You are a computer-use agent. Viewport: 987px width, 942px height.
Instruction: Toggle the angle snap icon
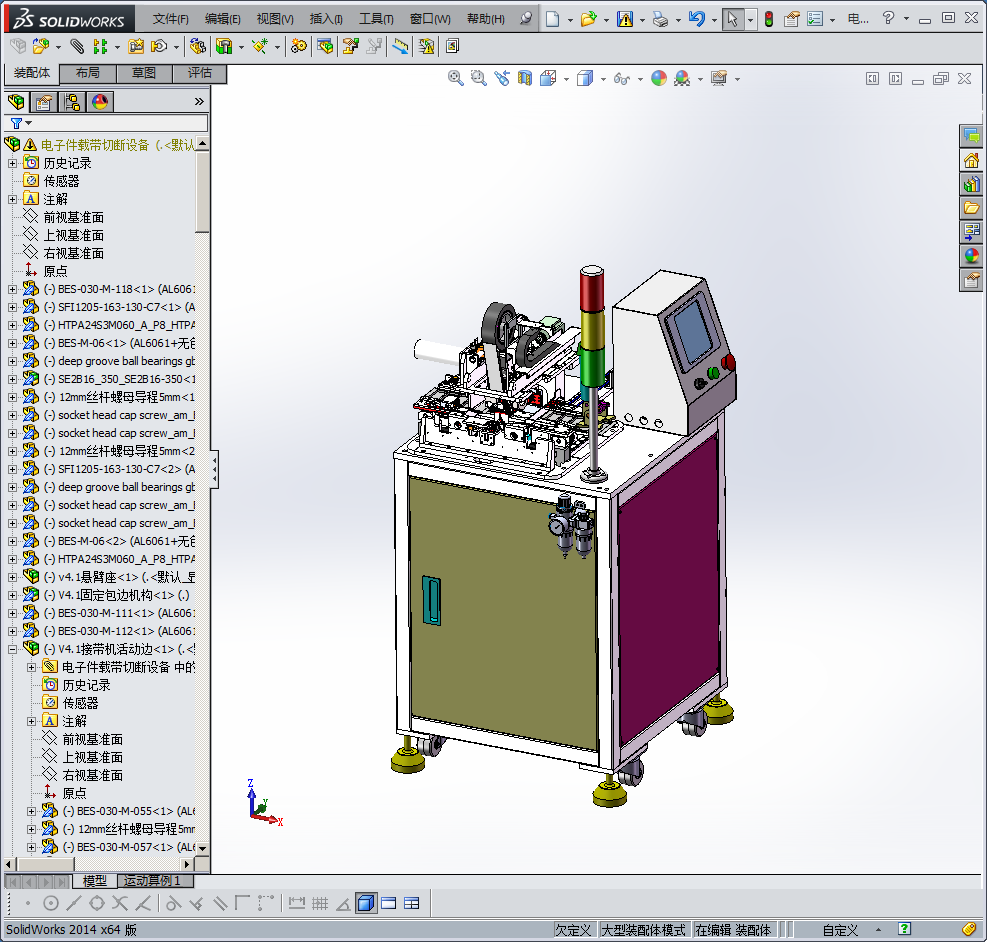(343, 904)
